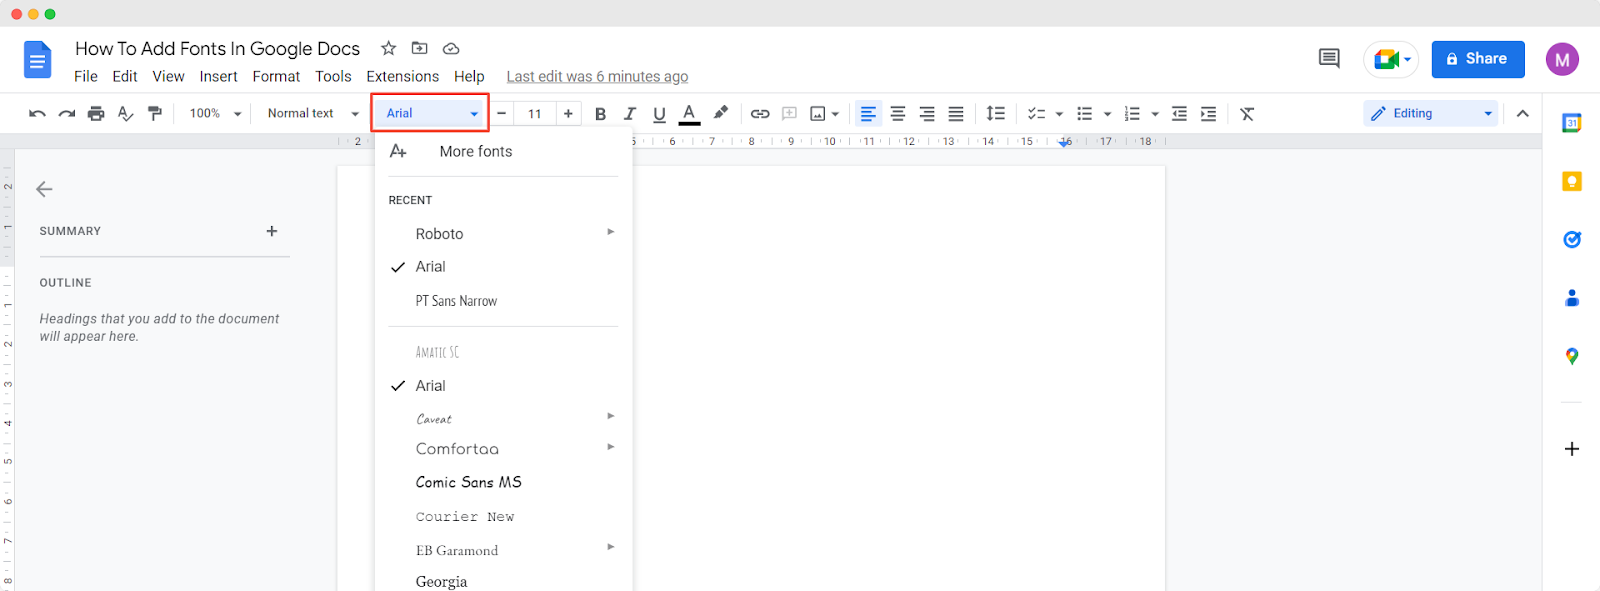Open line and paragraph spacing
This screenshot has width=1600, height=591.
tap(995, 114)
